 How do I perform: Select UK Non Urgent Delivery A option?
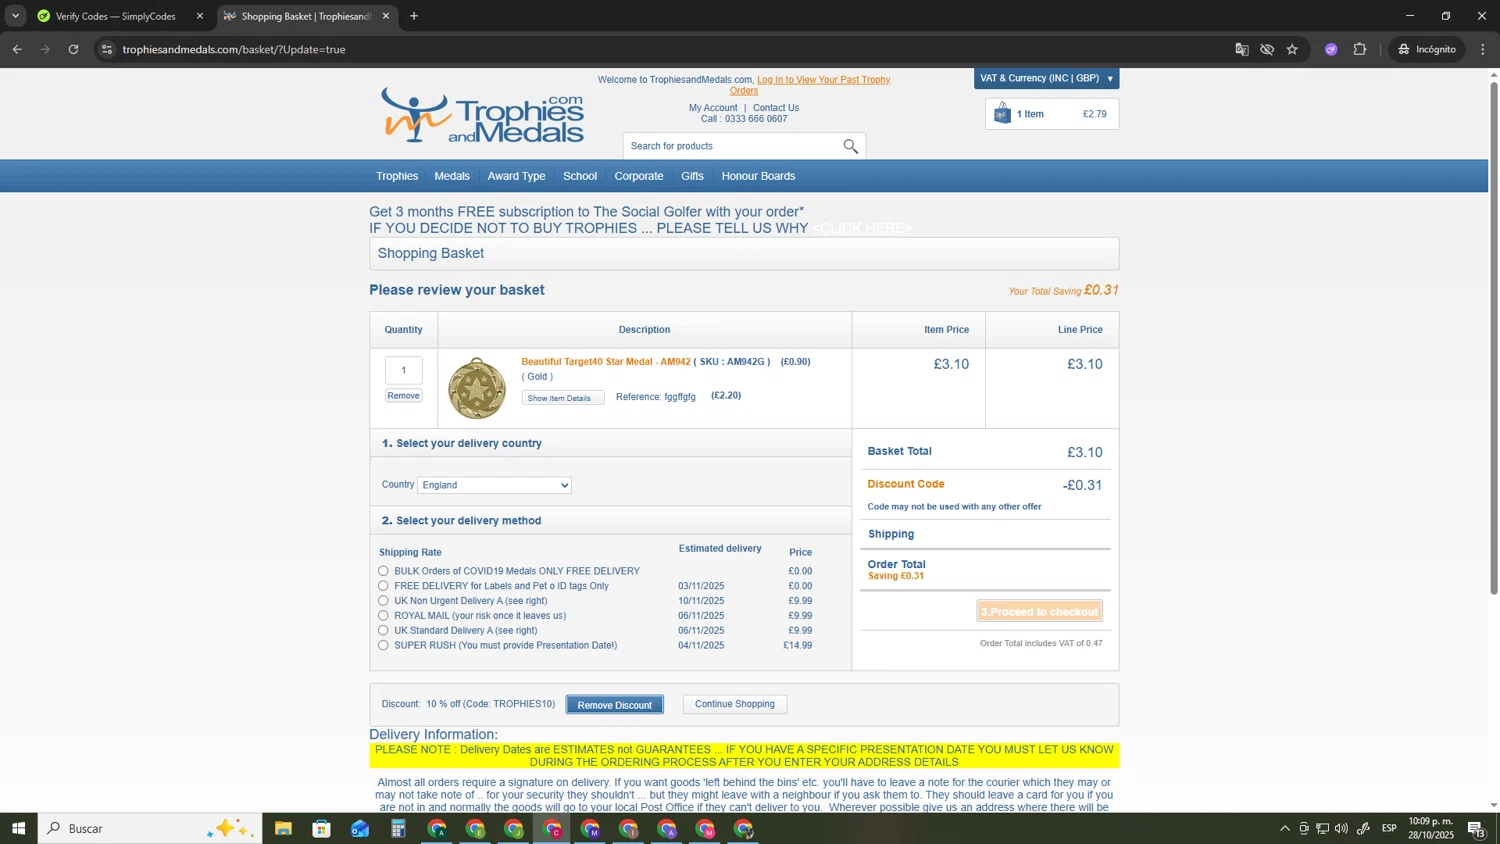(383, 601)
